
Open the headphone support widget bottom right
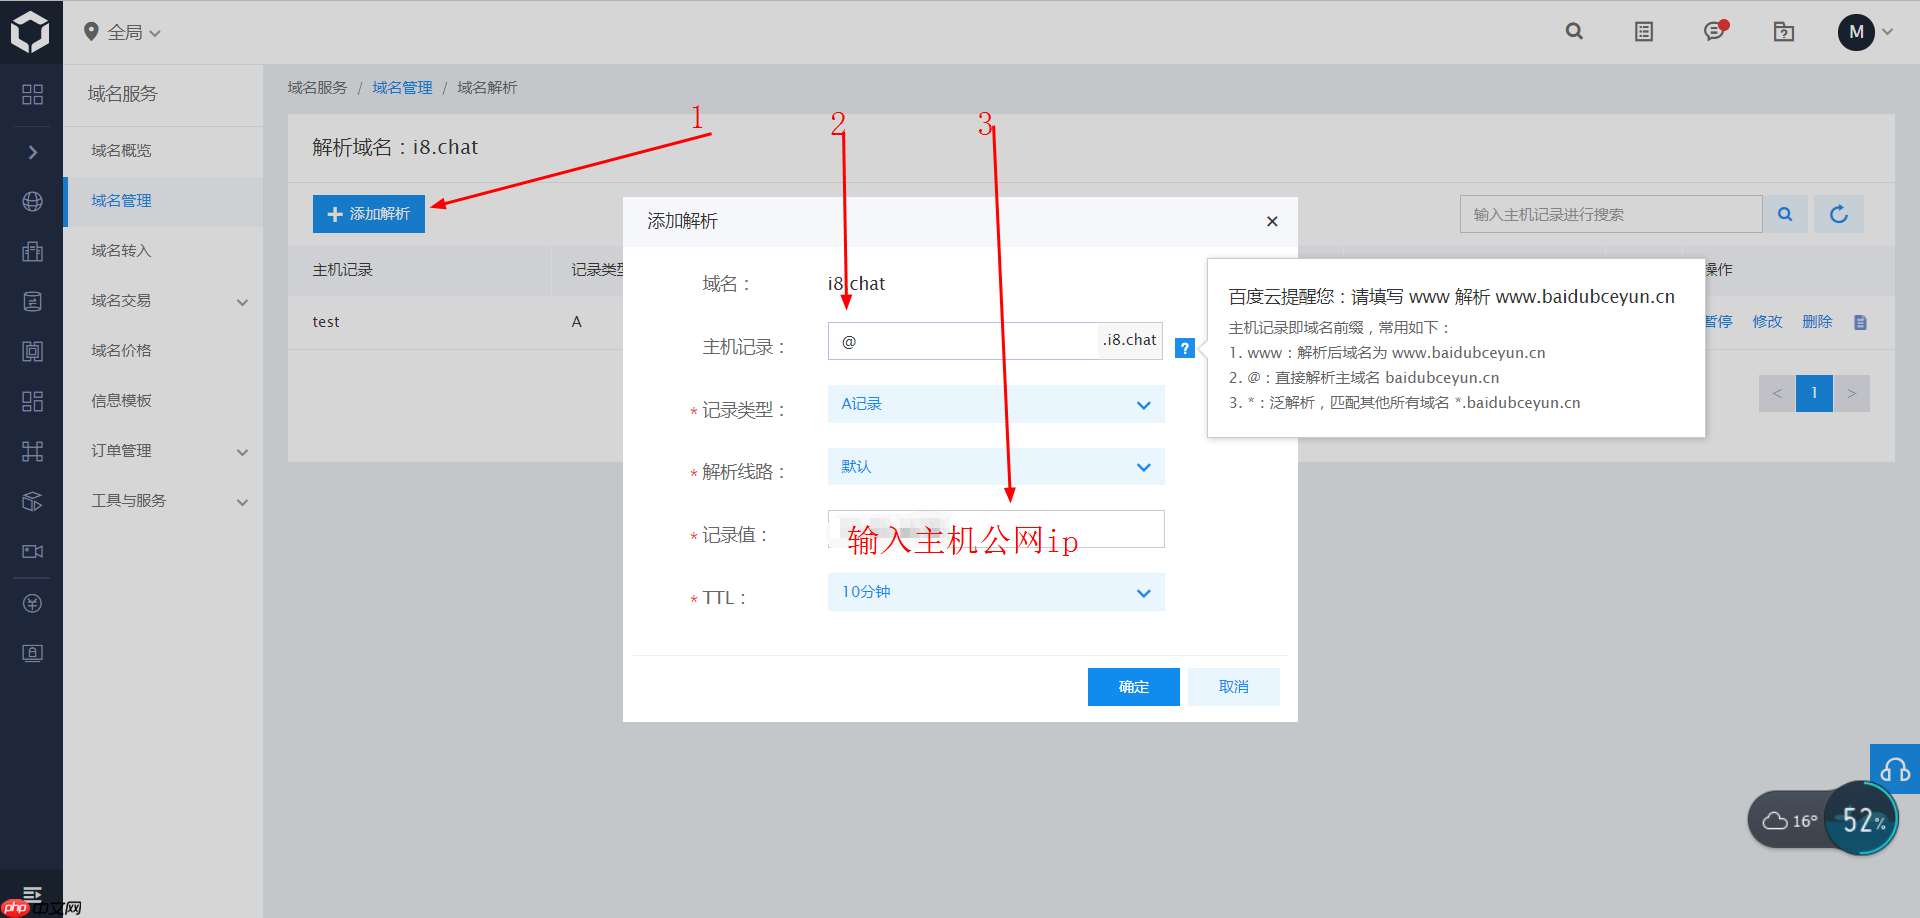point(1895,770)
